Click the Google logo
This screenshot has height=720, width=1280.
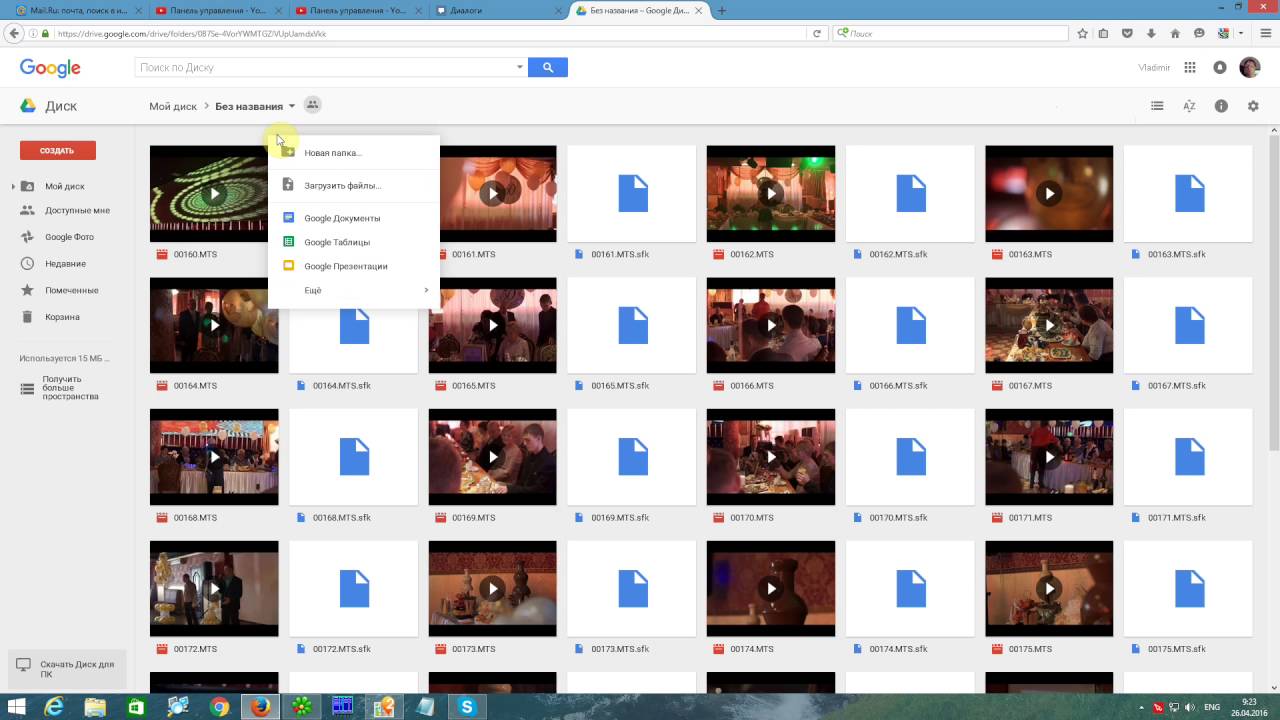50,68
